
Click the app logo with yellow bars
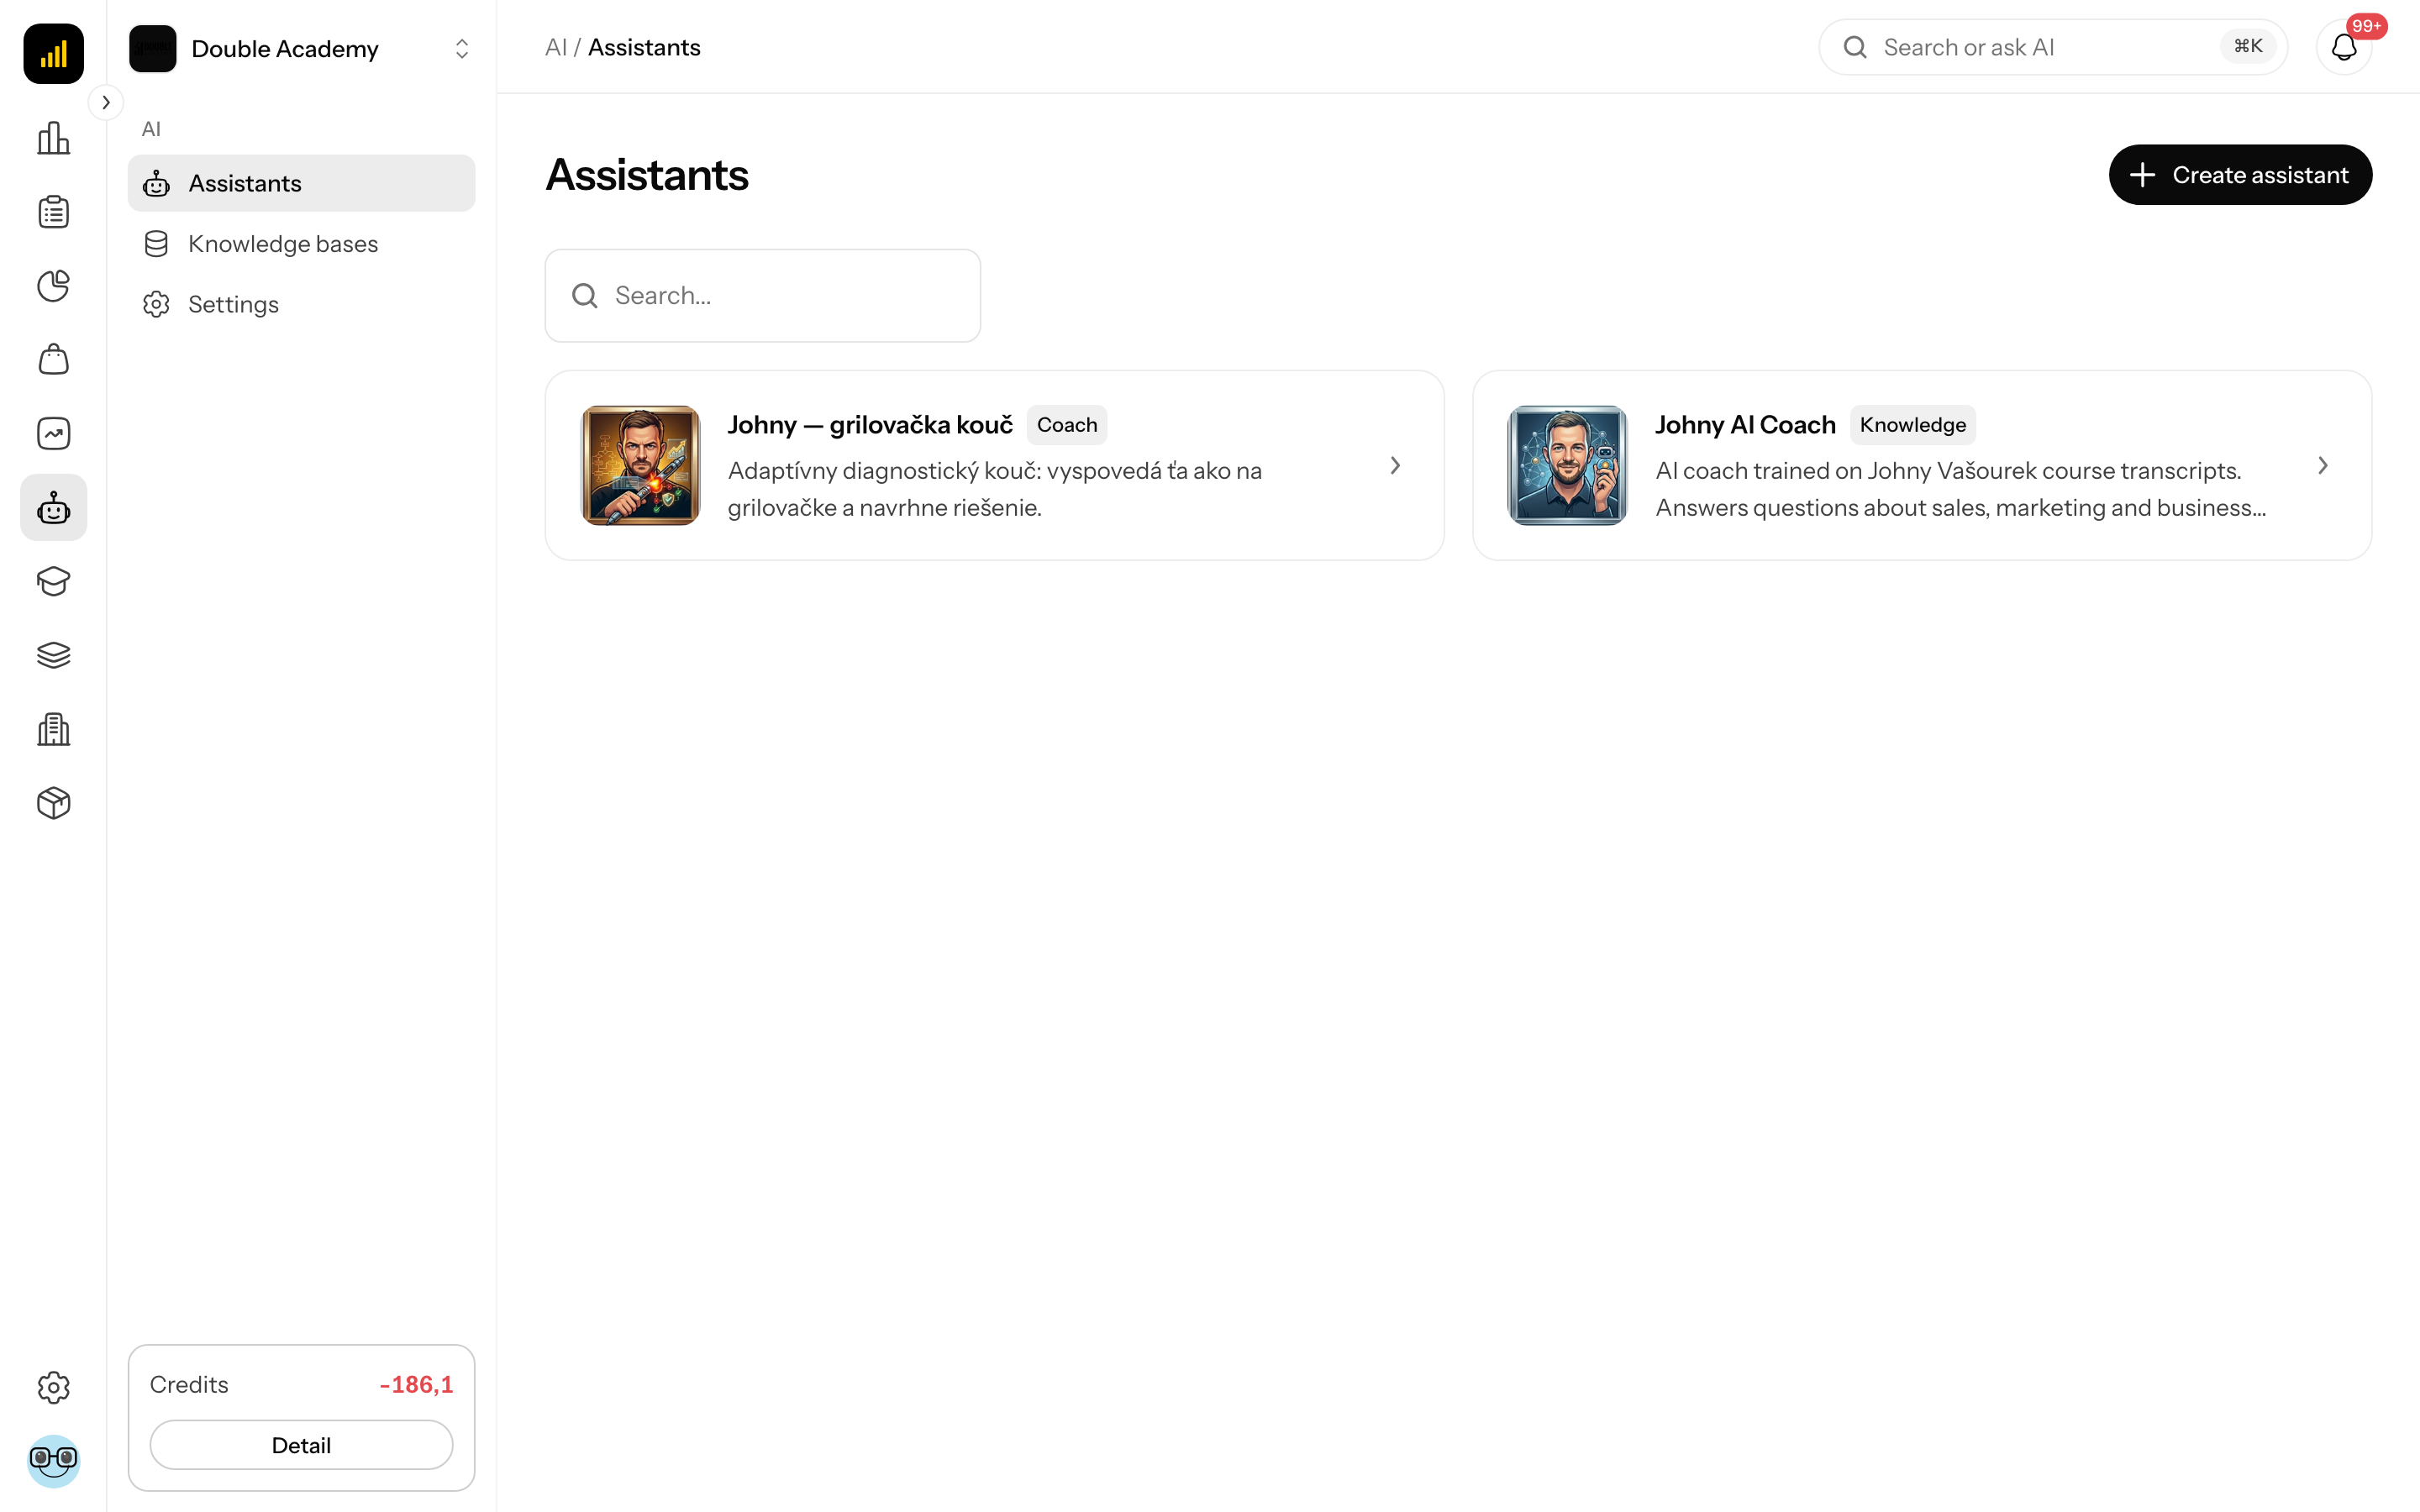click(x=54, y=53)
